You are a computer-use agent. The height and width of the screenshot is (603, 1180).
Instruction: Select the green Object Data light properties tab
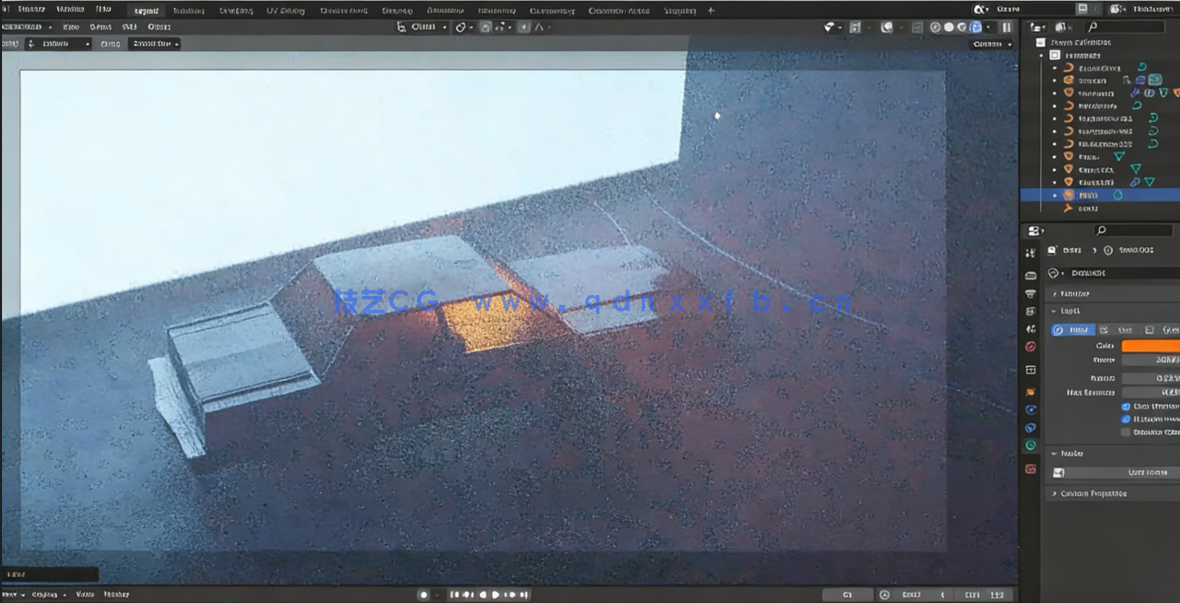click(x=1030, y=443)
